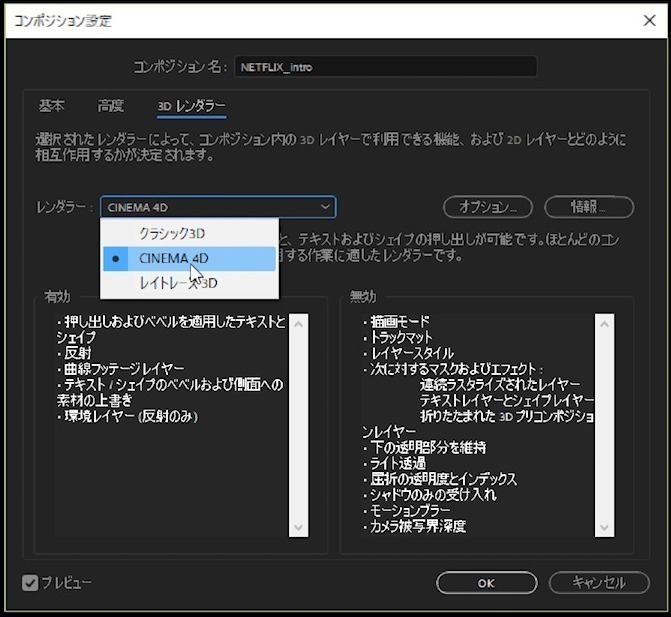671x617 pixels.
Task: Close the コンポジション設定 dialog with X
Action: click(x=647, y=21)
